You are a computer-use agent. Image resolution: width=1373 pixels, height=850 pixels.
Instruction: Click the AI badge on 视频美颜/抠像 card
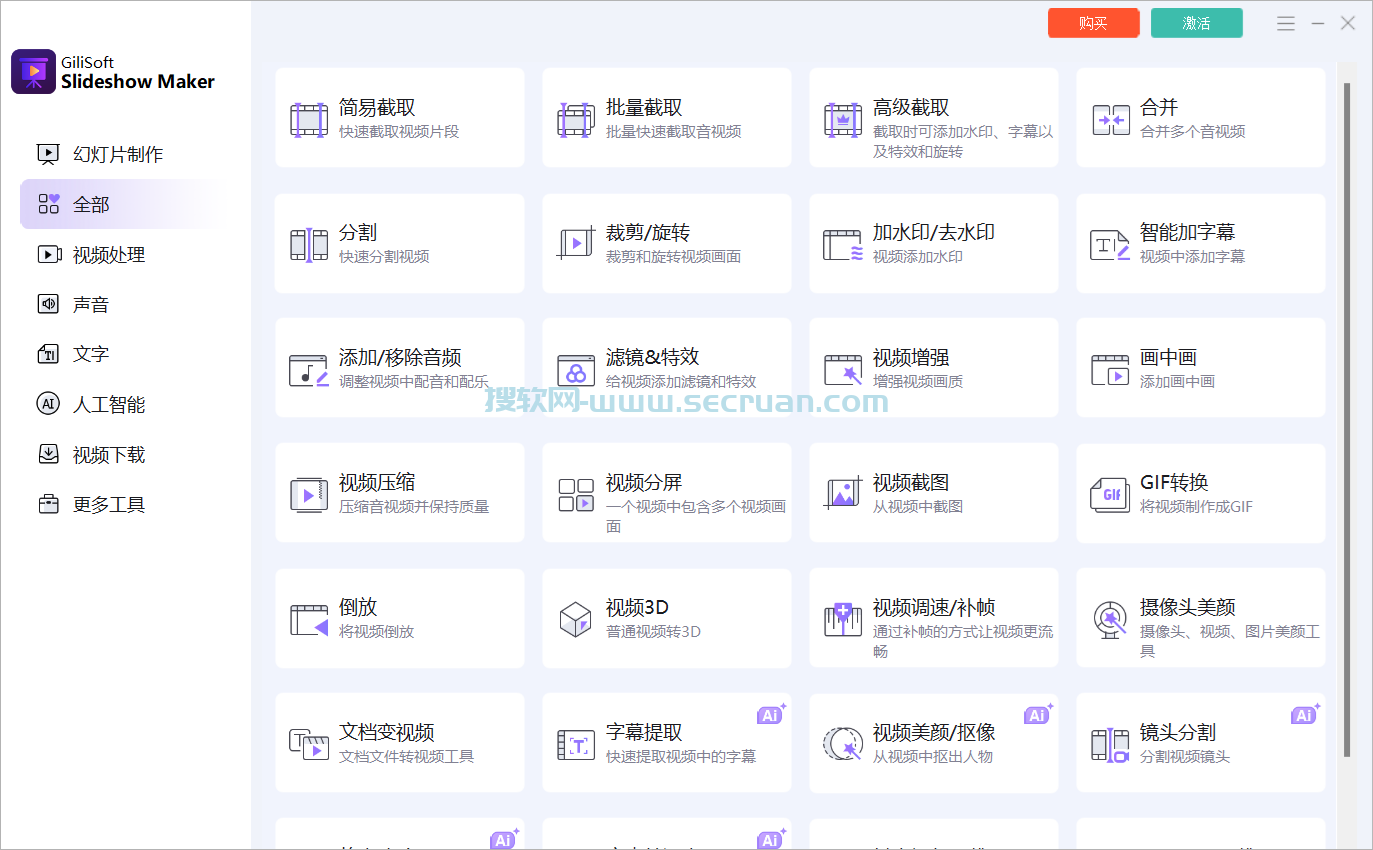pyautogui.click(x=1038, y=714)
